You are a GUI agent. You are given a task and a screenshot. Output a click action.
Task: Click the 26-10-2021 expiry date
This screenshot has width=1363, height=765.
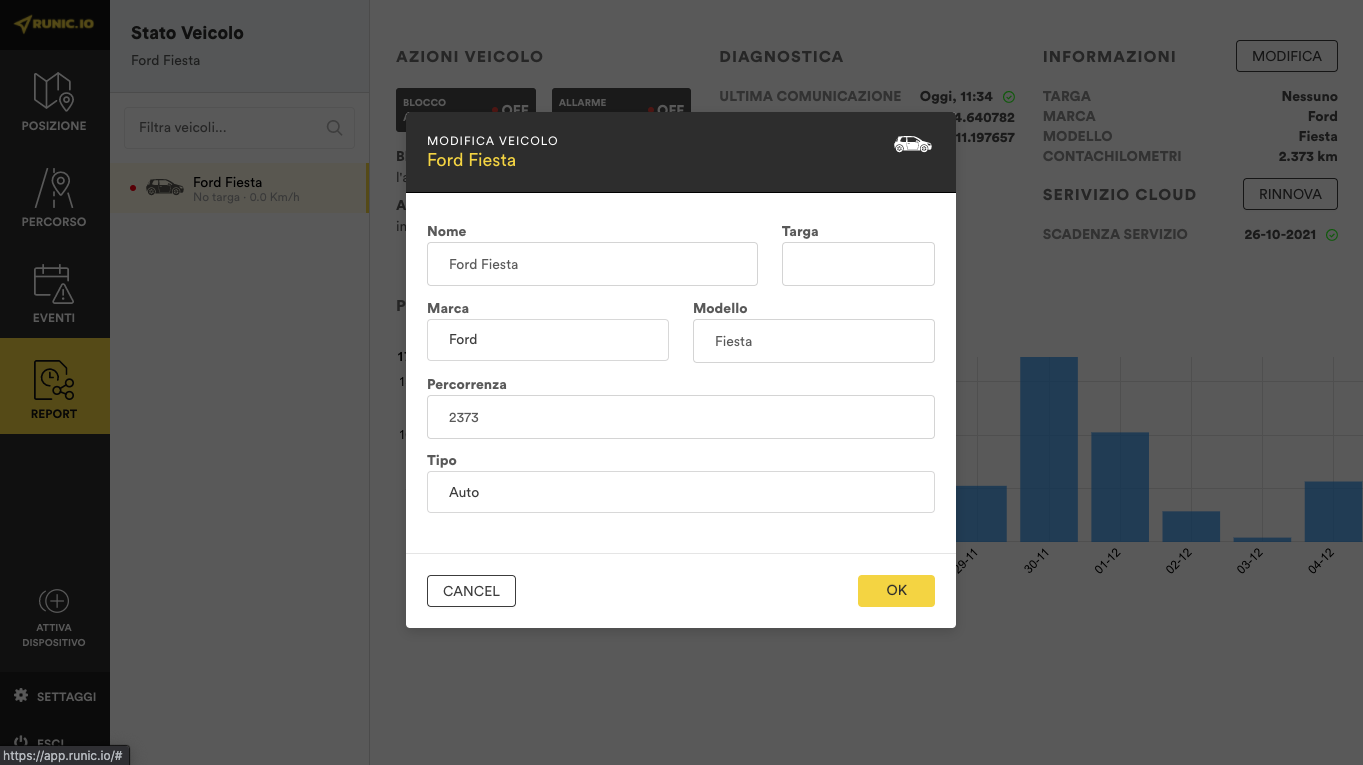(1281, 235)
